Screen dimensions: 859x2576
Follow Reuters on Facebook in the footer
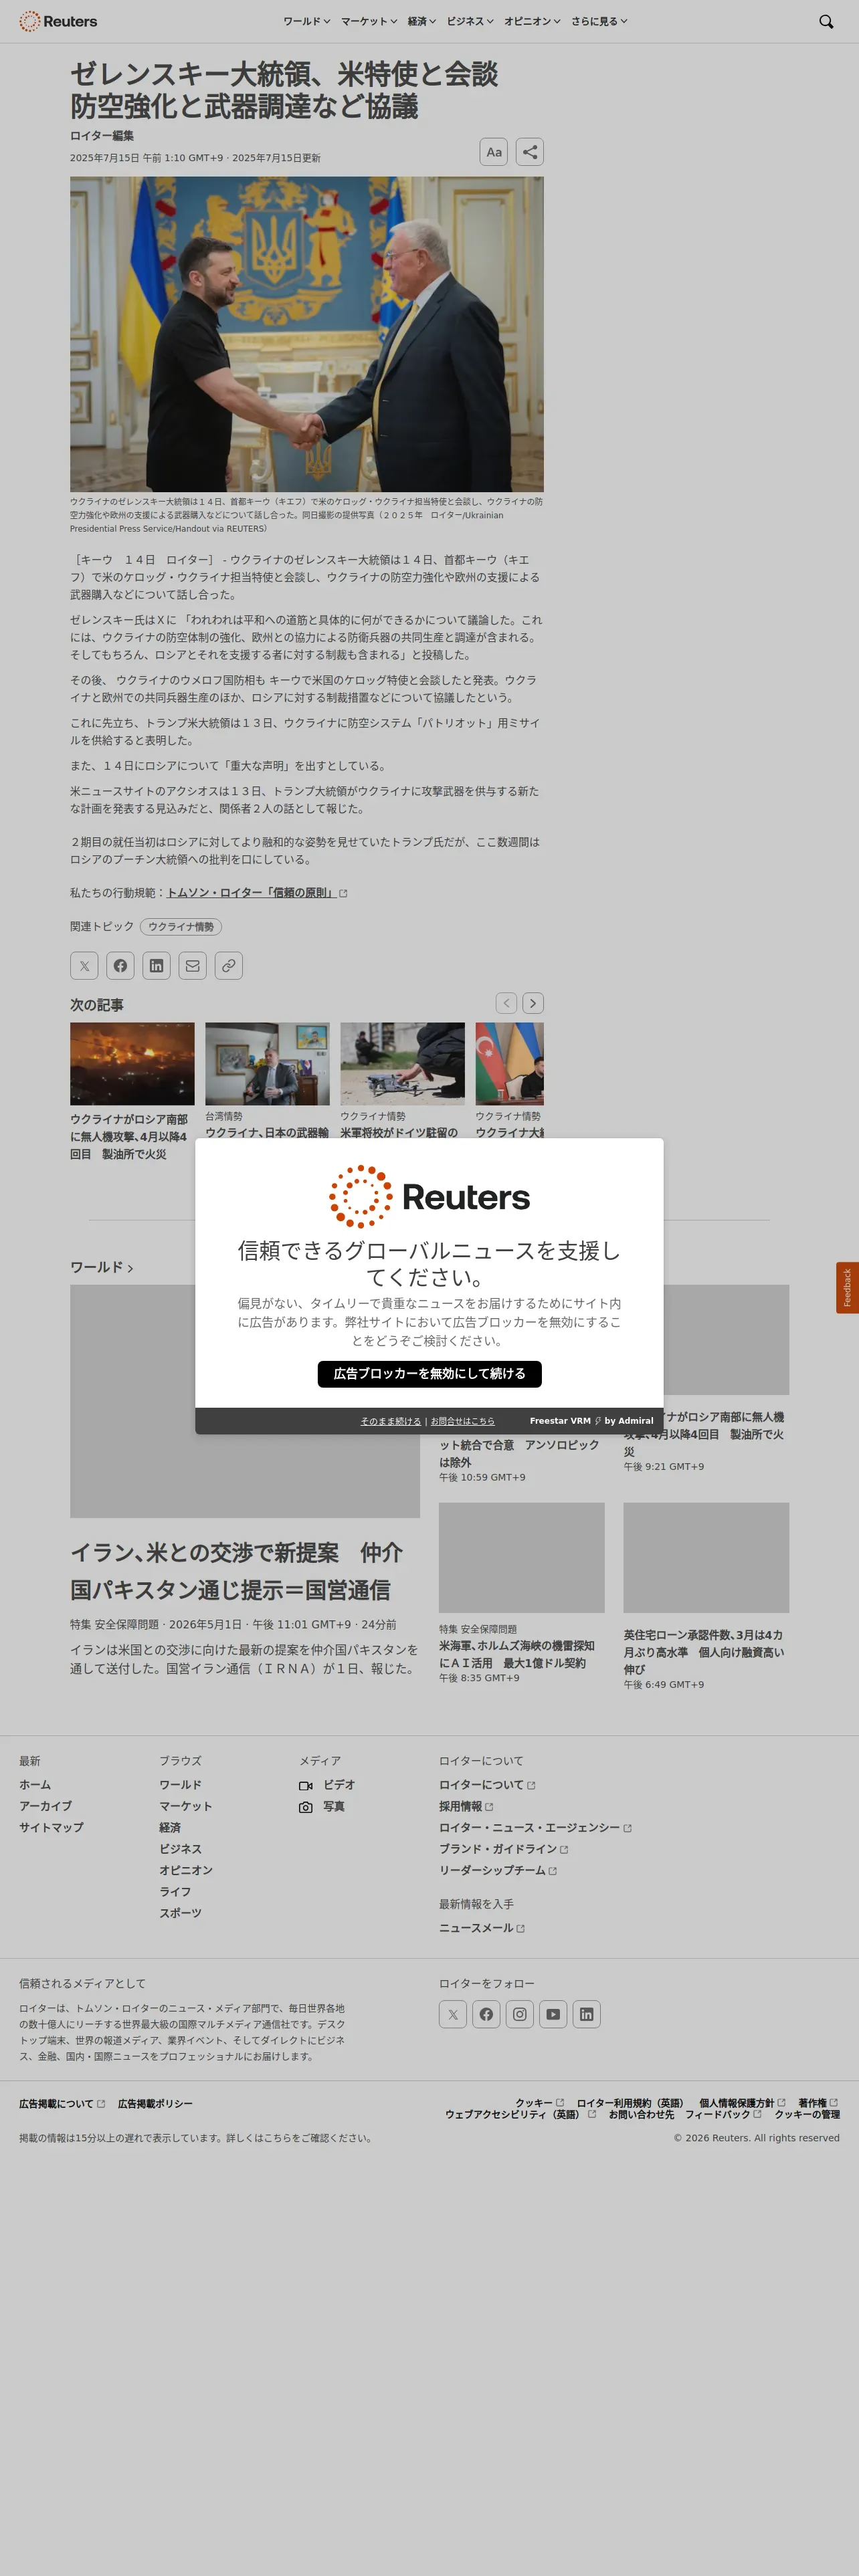tap(486, 2014)
